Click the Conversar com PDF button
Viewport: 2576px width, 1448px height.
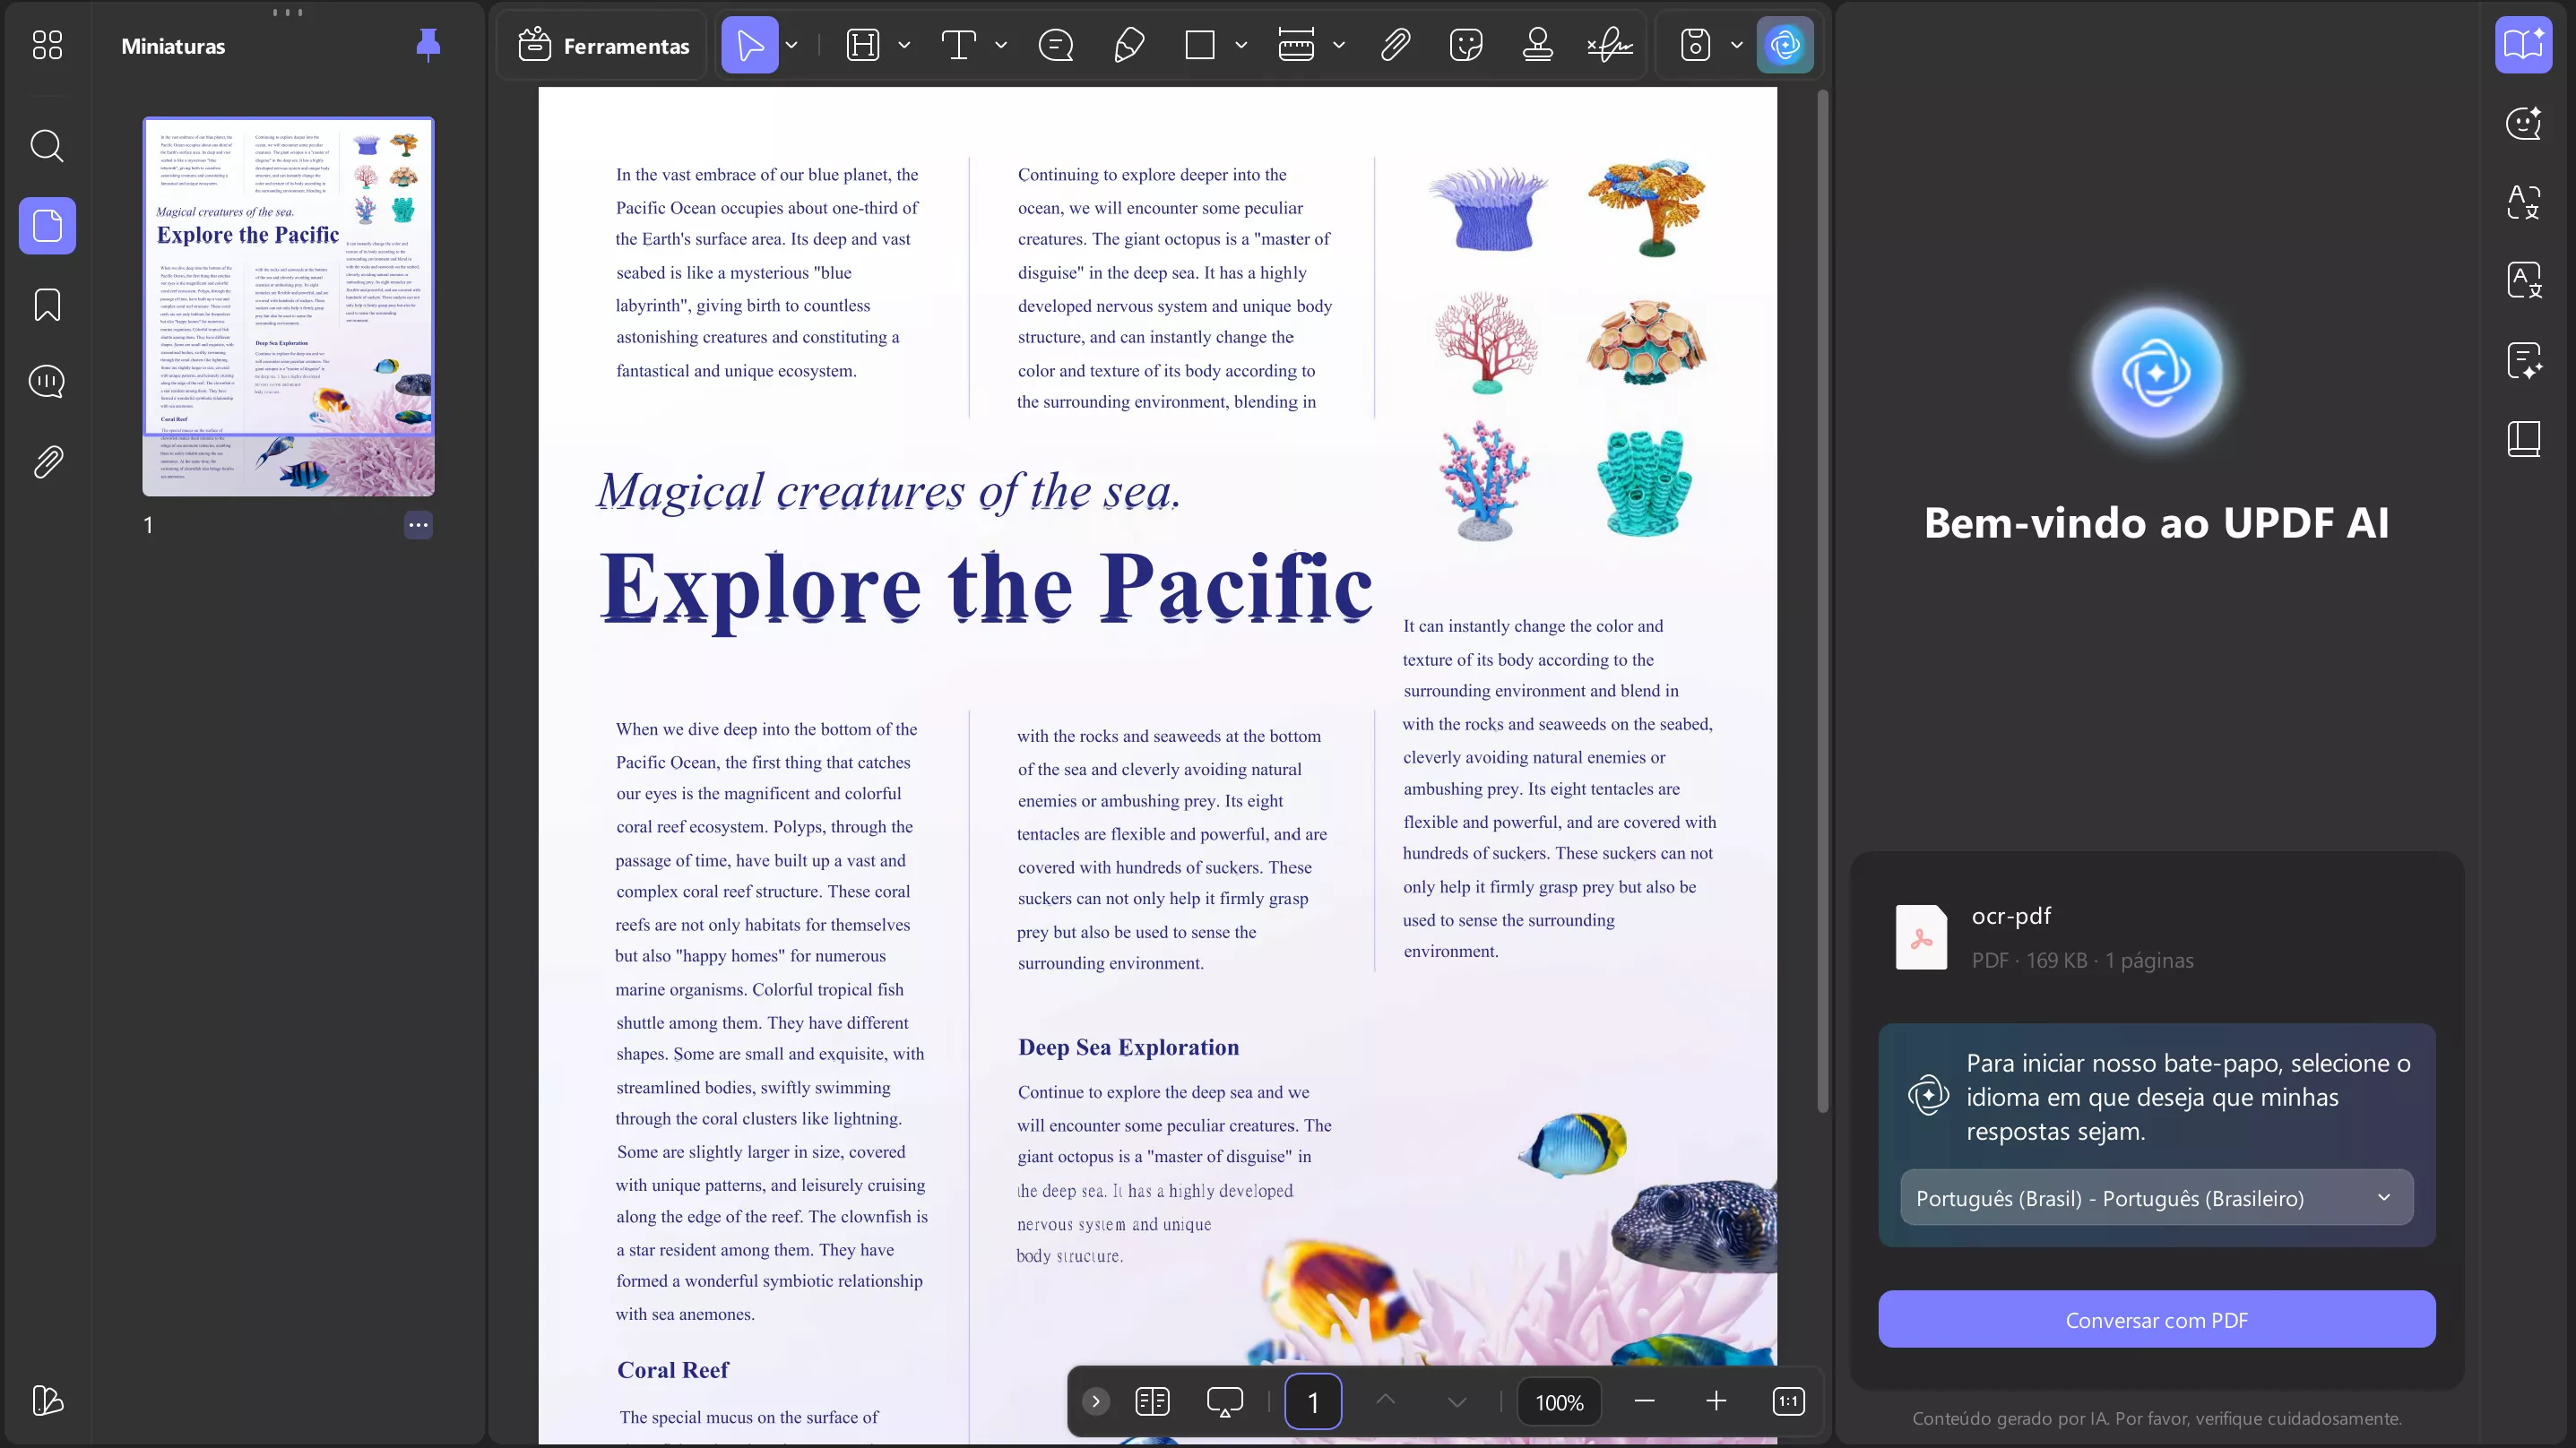click(x=2156, y=1320)
